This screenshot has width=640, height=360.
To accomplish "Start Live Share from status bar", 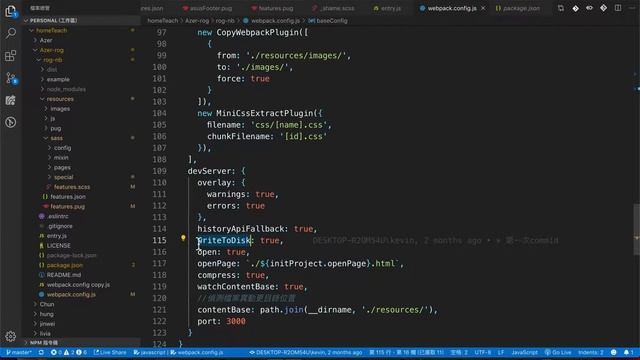I will (x=110, y=352).
